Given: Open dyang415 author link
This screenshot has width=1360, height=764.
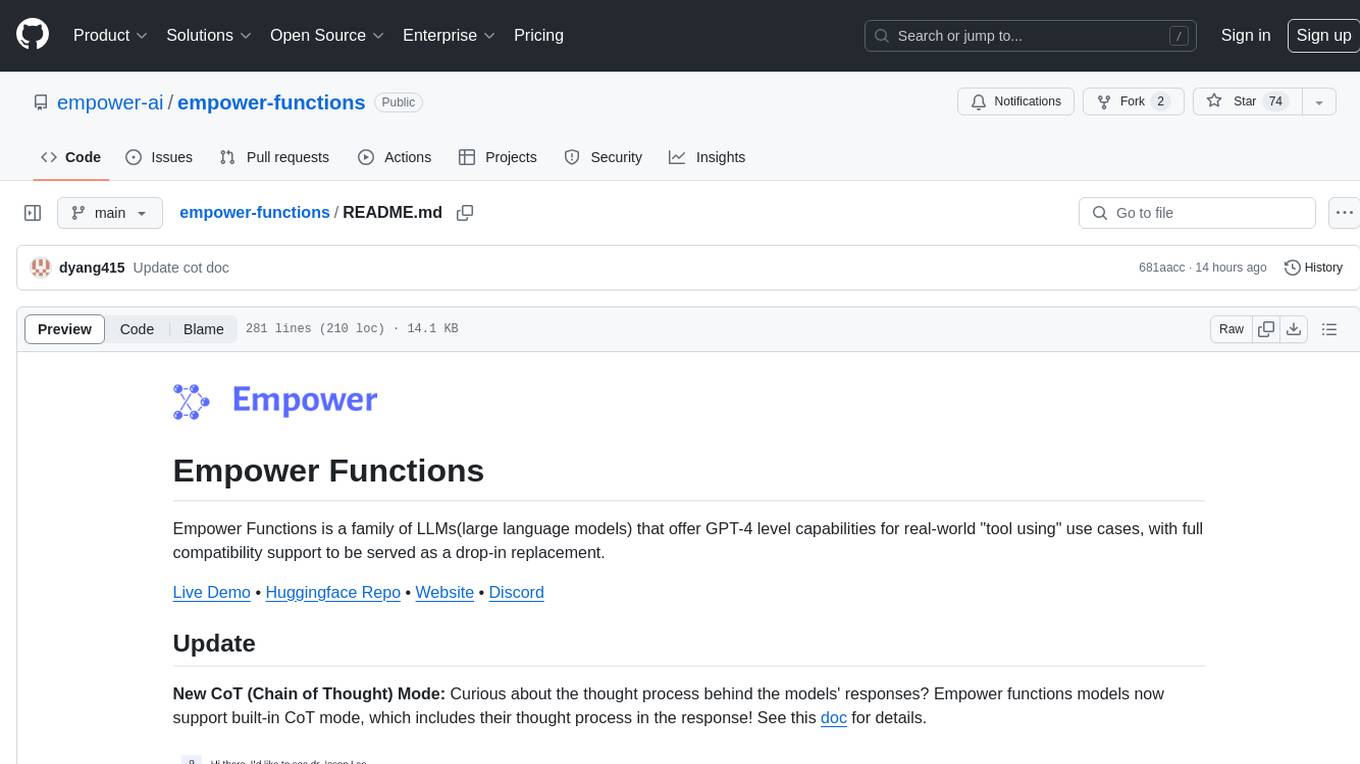Looking at the screenshot, I should point(92,268).
